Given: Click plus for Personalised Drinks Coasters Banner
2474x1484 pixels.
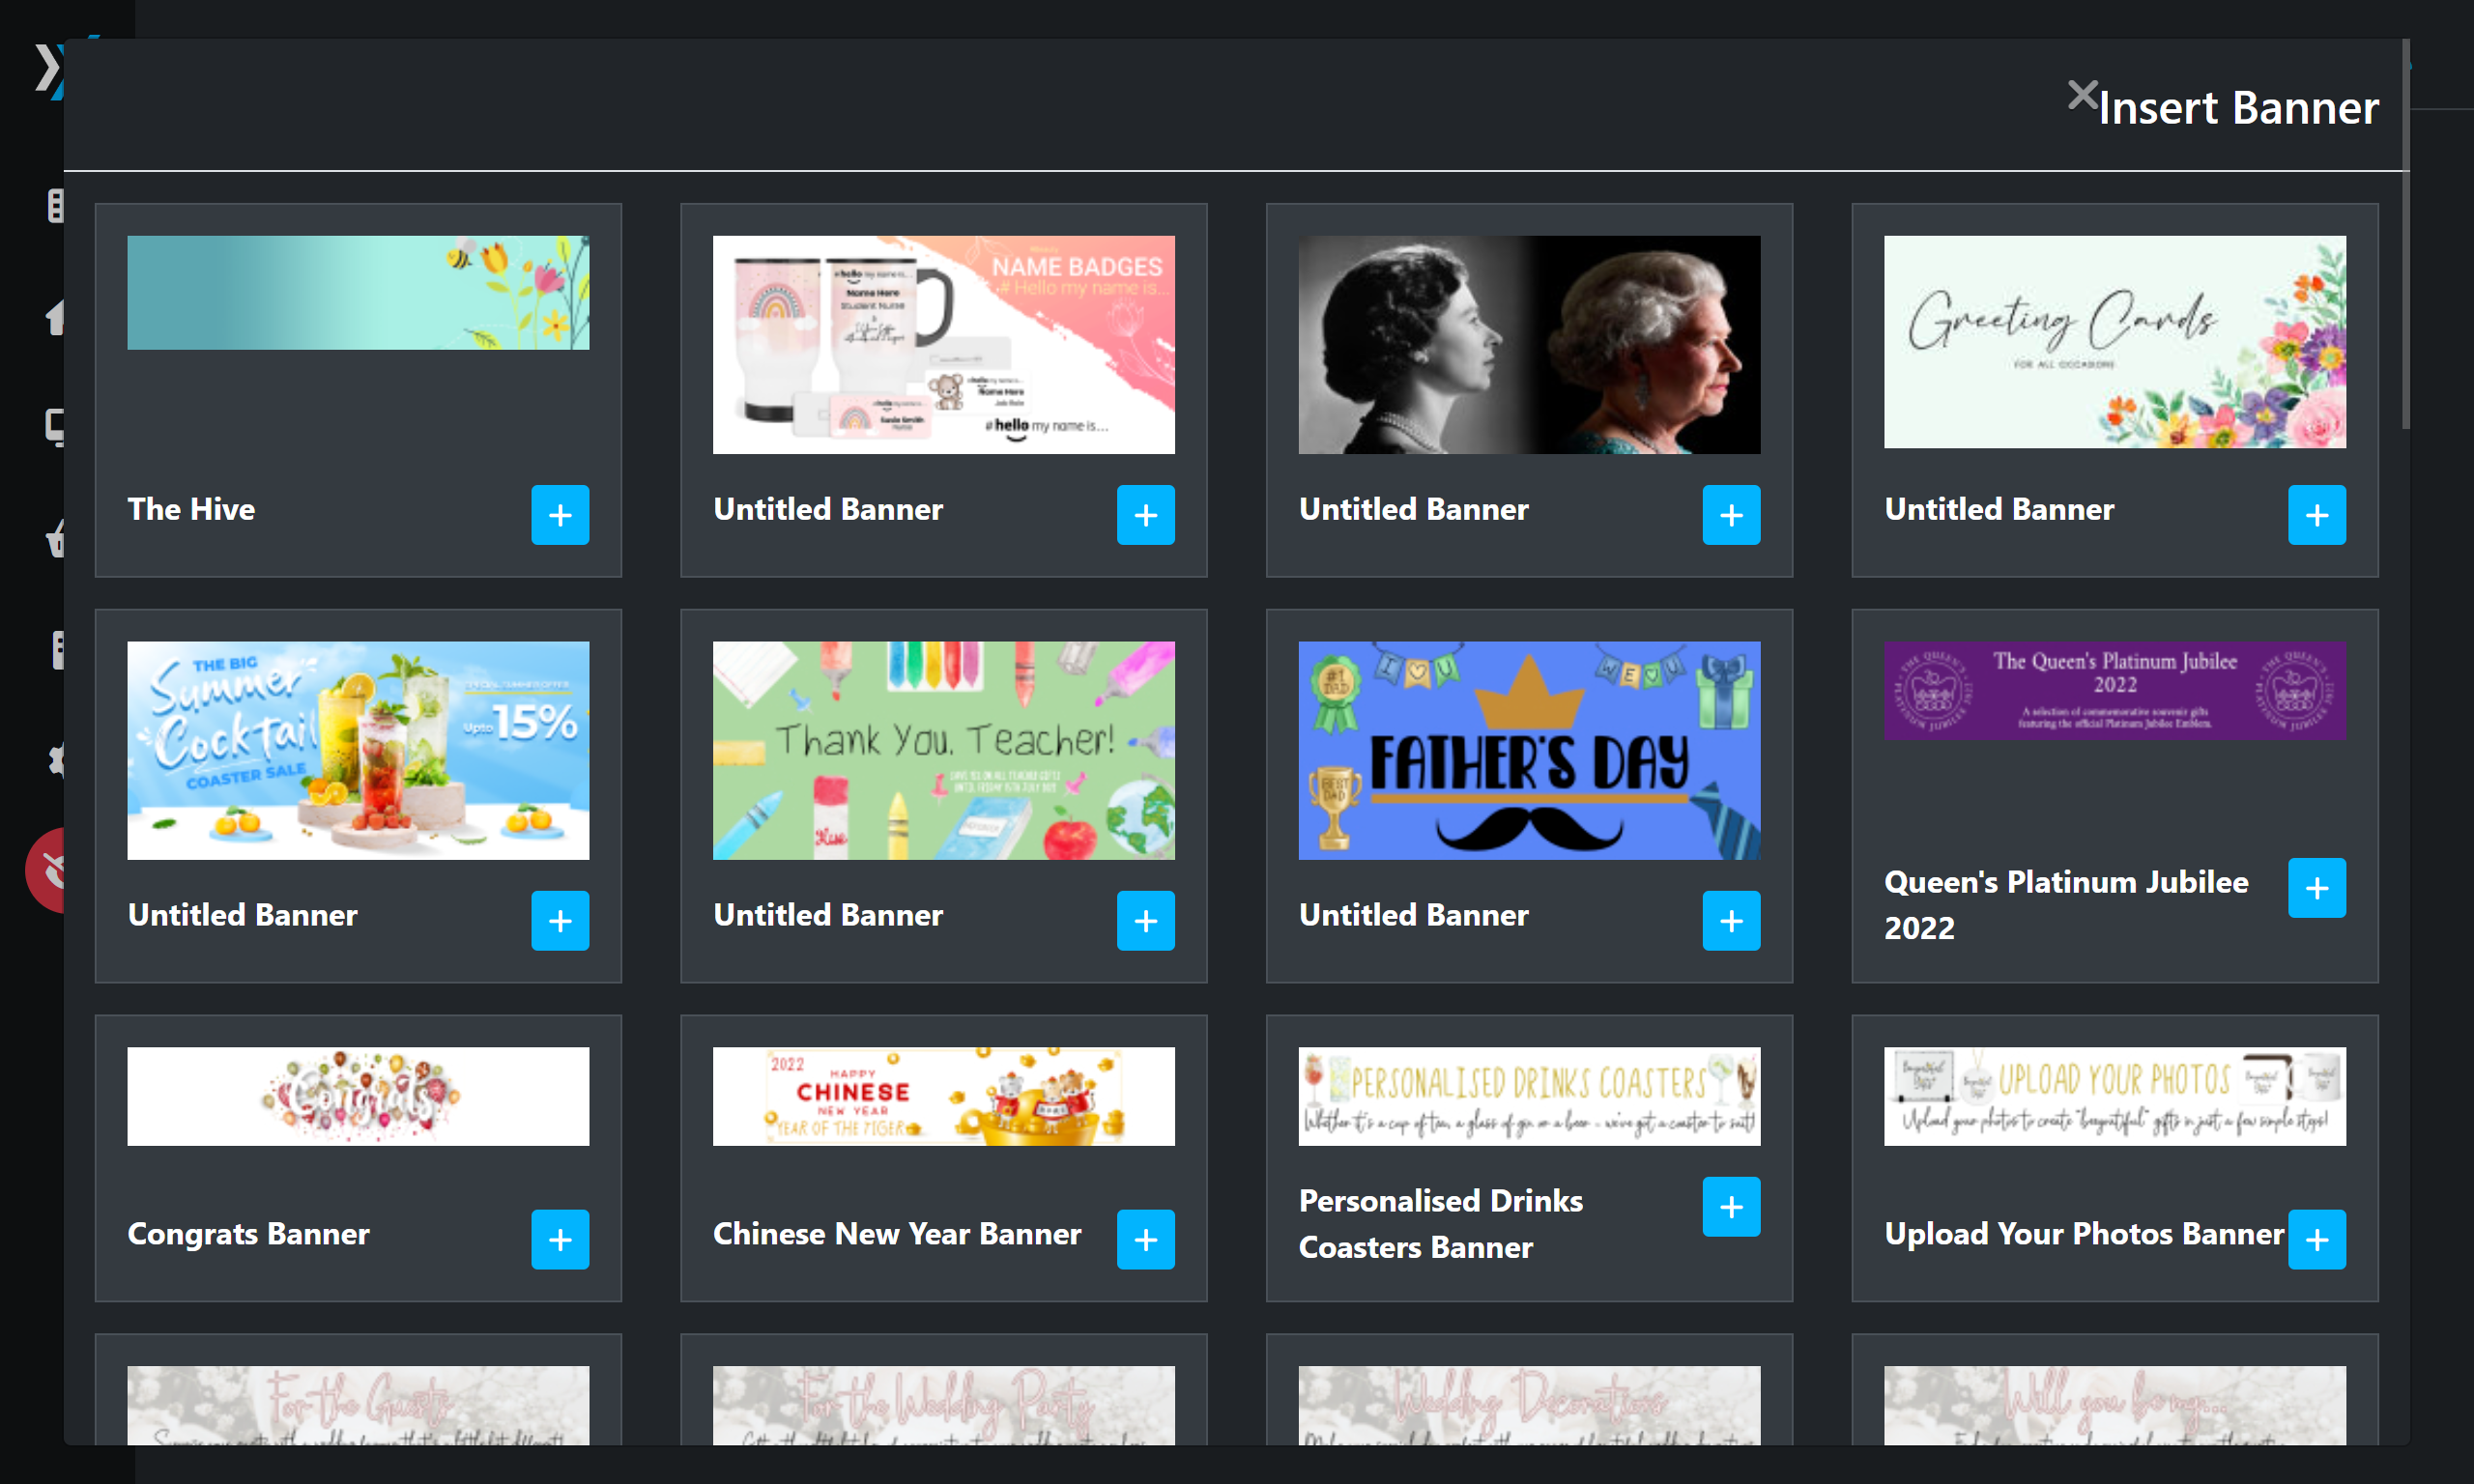Looking at the screenshot, I should click(x=1731, y=1206).
